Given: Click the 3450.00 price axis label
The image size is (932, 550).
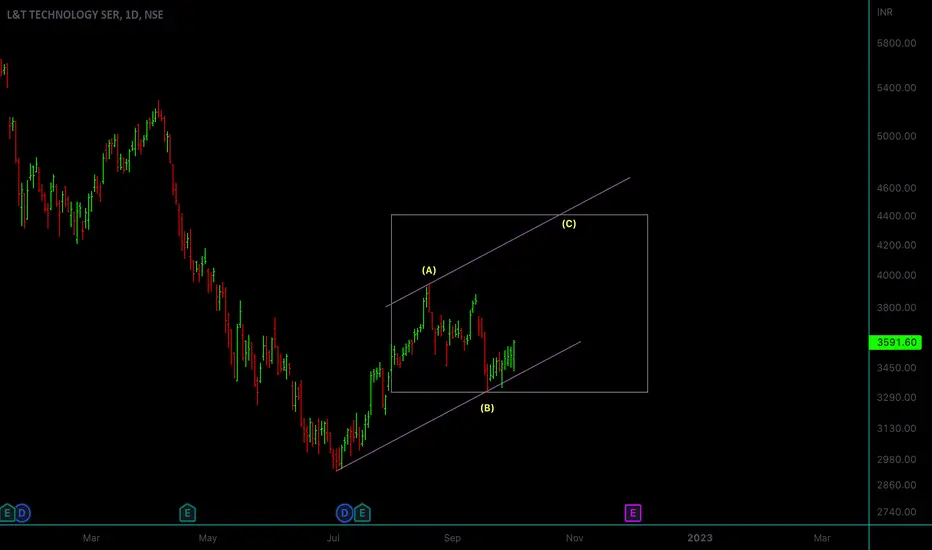Looking at the screenshot, I should tap(896, 368).
